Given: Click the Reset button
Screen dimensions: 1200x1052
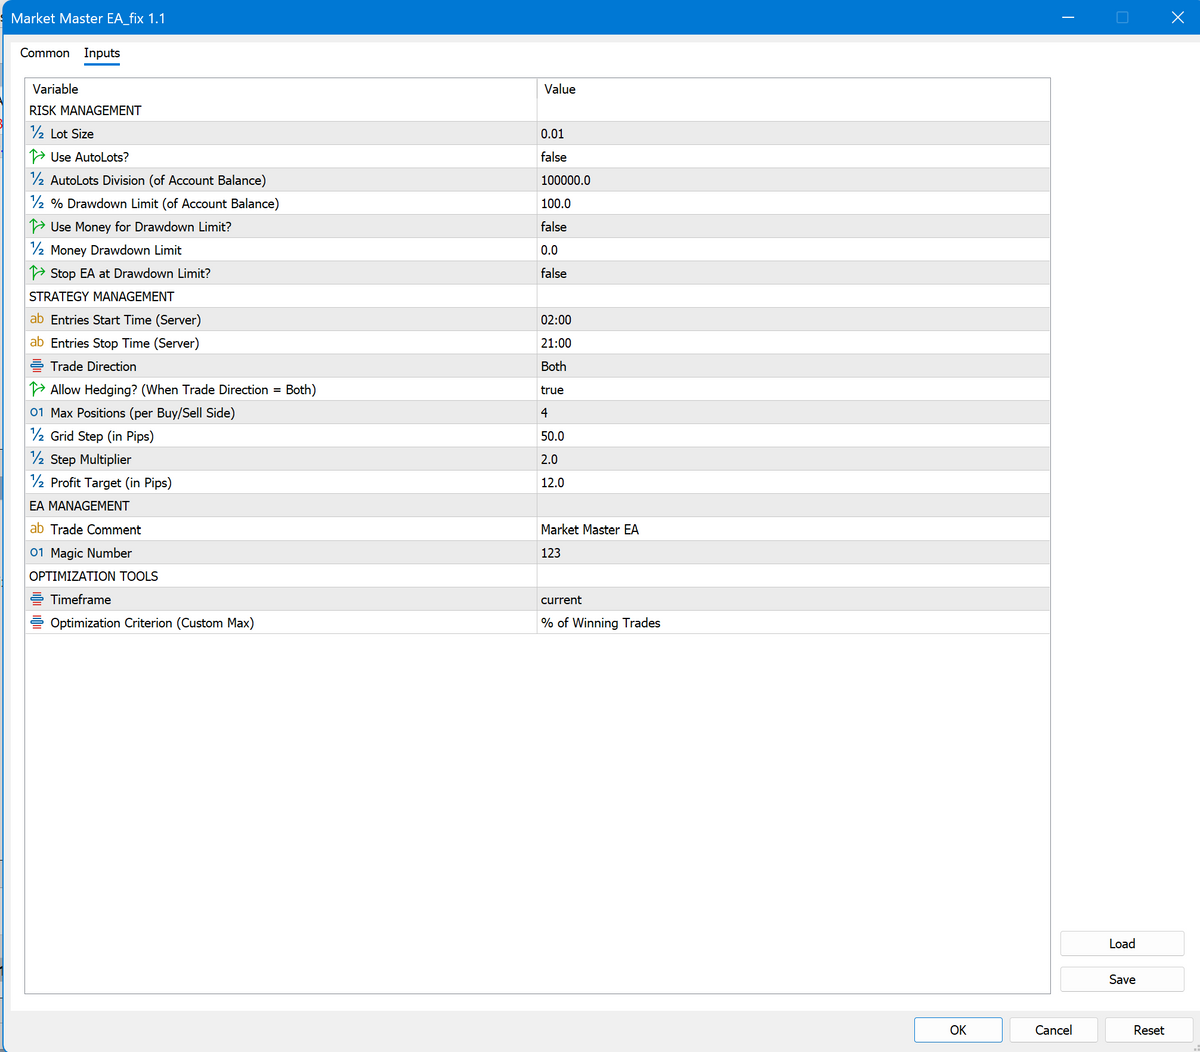Looking at the screenshot, I should [x=1148, y=1029].
